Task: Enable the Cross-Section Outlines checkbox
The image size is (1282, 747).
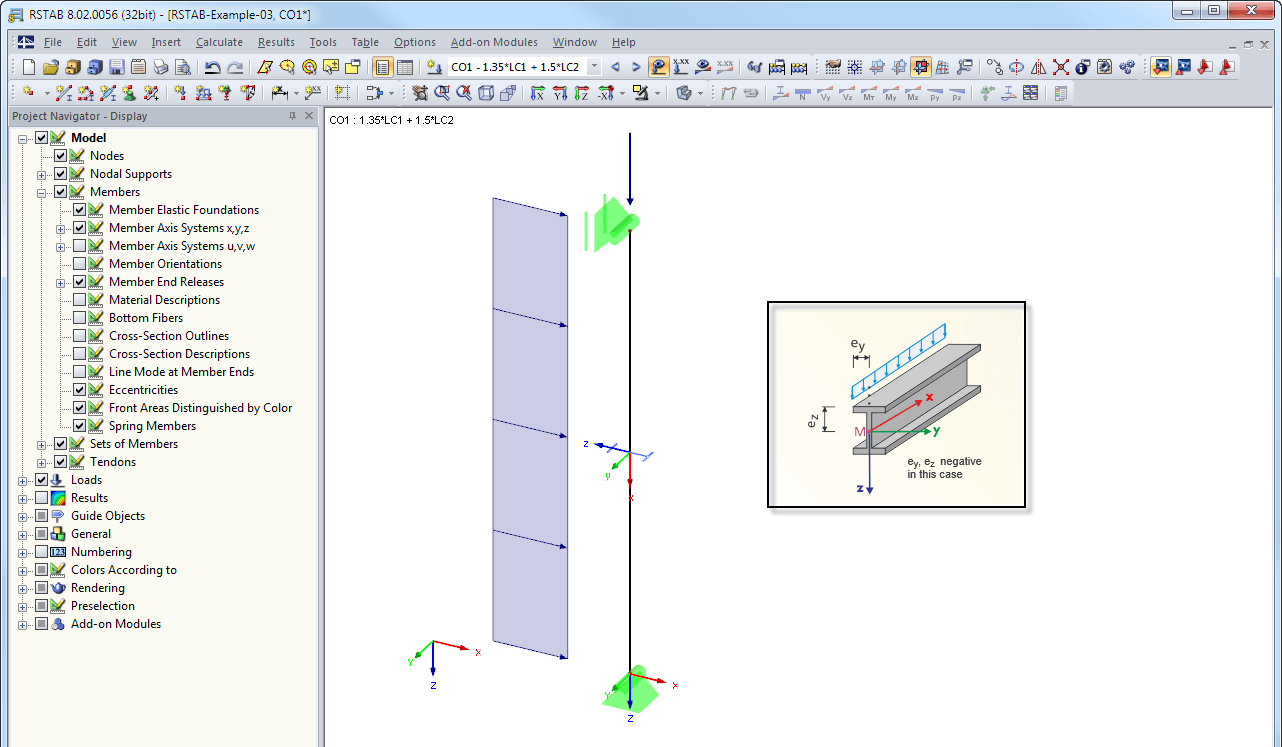Action: tap(79, 336)
